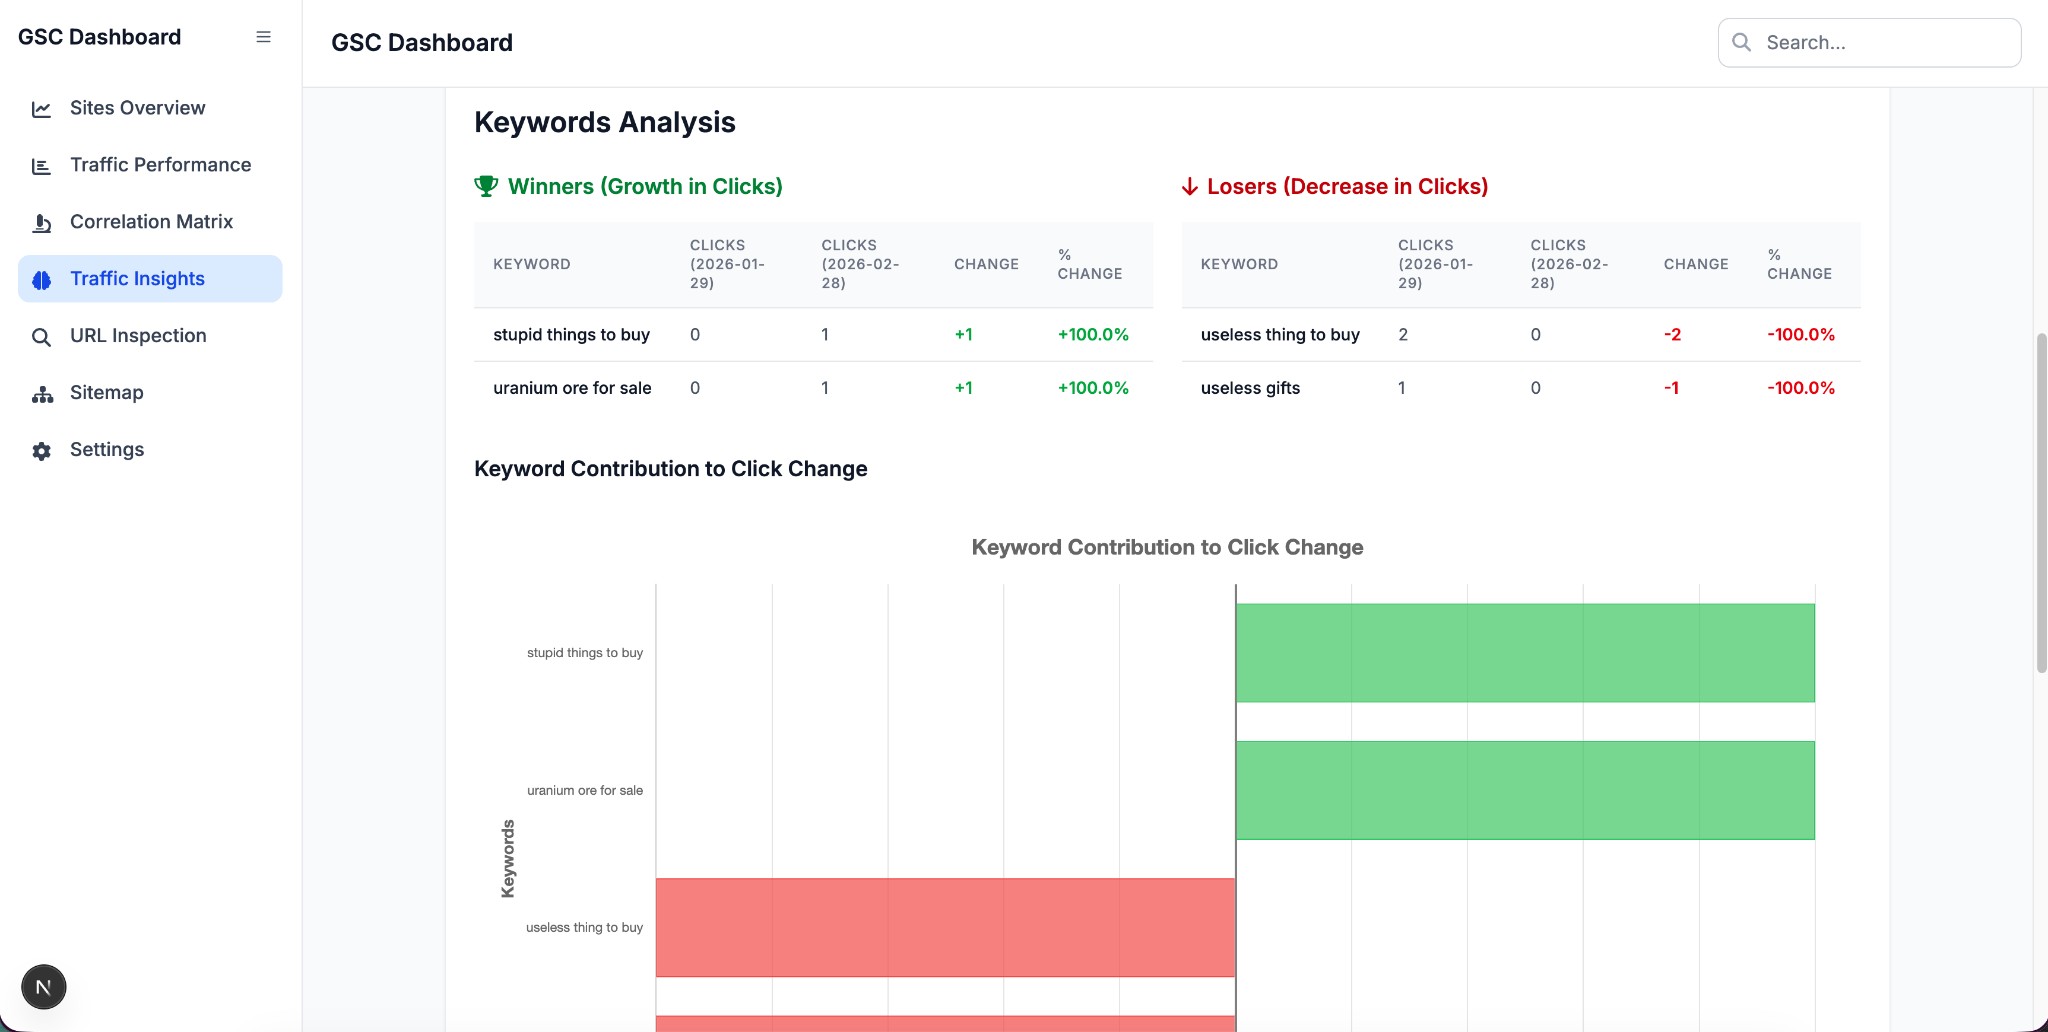Click +100.0% for stupid things to buy

1093,334
